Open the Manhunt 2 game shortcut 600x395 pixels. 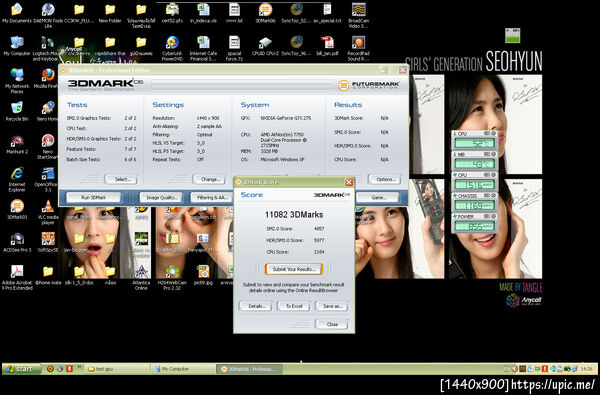[17, 144]
